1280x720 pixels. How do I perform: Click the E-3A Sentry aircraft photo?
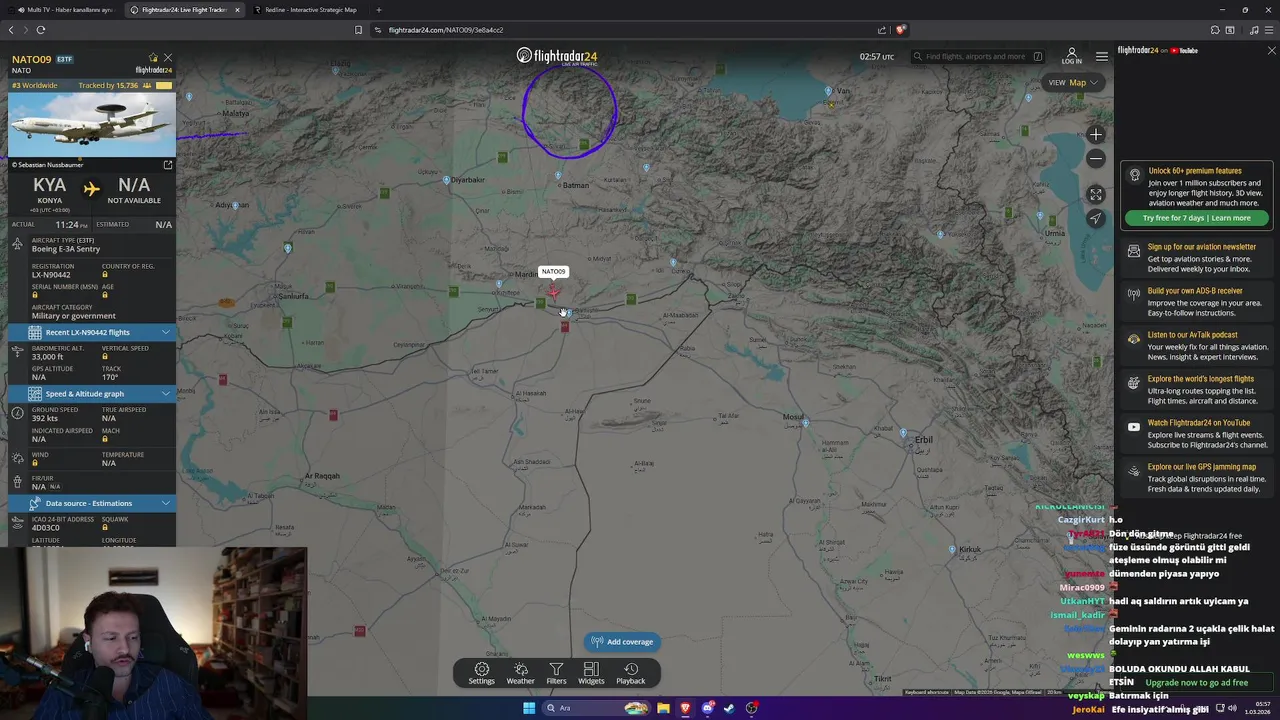pyautogui.click(x=92, y=125)
